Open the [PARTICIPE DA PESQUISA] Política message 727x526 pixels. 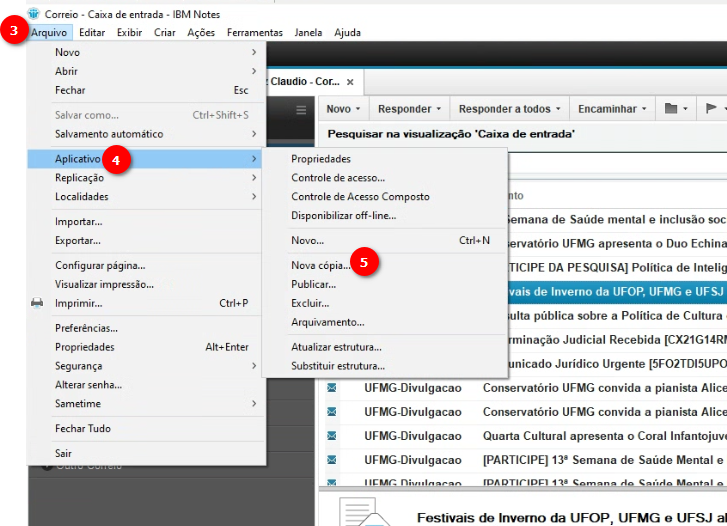(618, 267)
